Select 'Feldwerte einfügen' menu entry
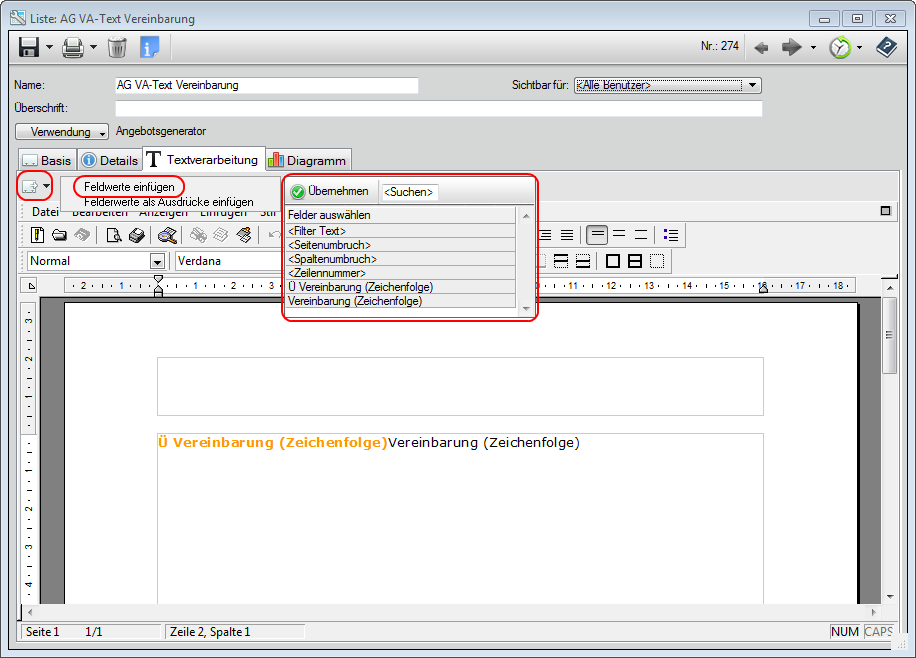This screenshot has width=916, height=658. click(129, 187)
